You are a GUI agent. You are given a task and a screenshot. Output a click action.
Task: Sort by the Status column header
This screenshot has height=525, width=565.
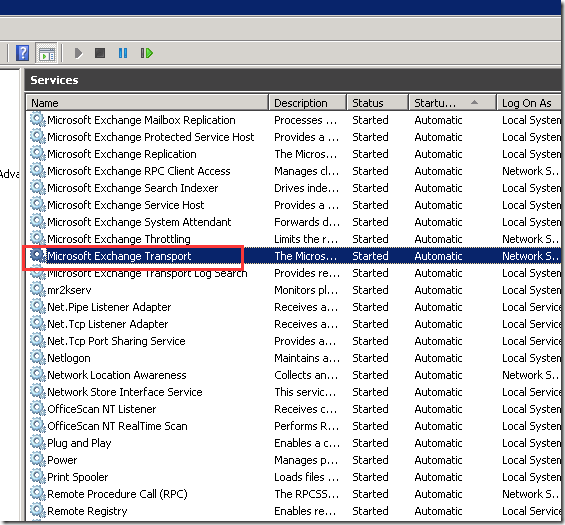[x=377, y=103]
